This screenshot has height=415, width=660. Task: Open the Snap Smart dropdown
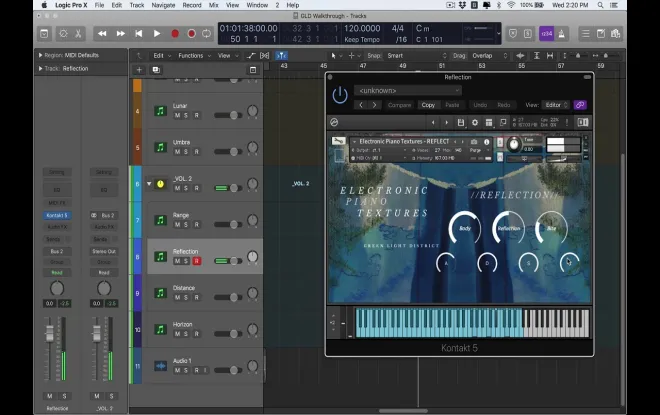417,56
